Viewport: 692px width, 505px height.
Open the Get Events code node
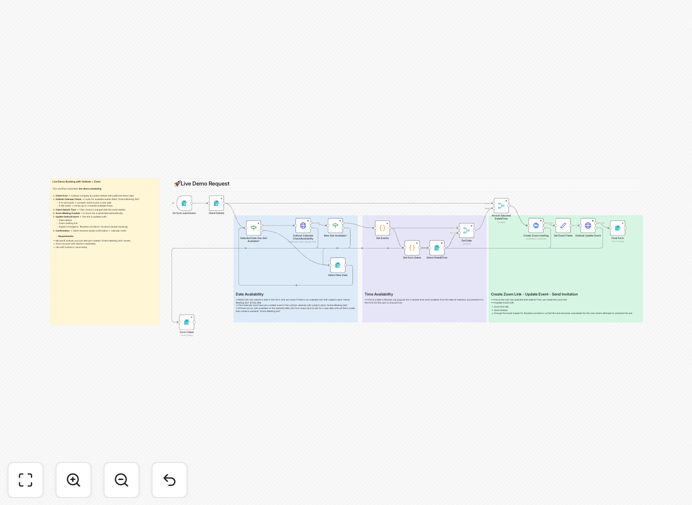point(382,228)
